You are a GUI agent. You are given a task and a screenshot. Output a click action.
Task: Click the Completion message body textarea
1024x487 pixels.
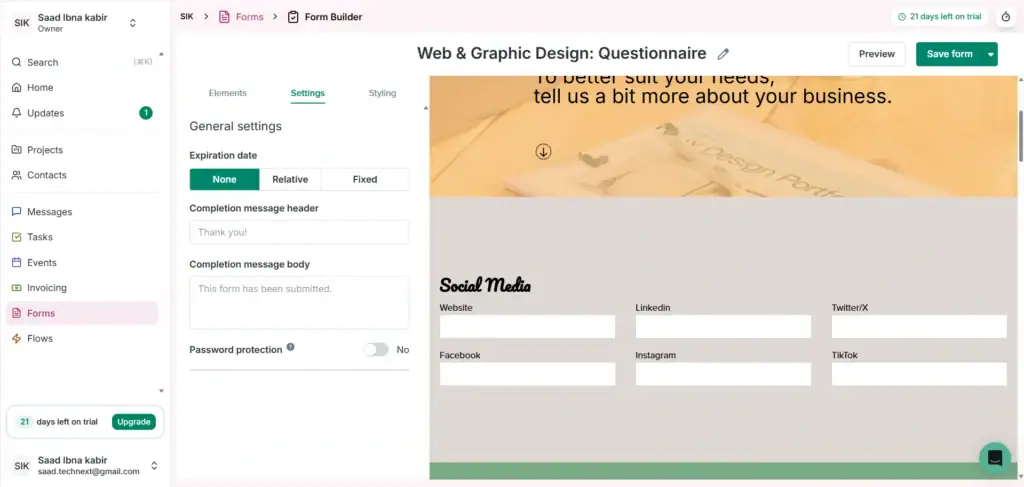[299, 303]
